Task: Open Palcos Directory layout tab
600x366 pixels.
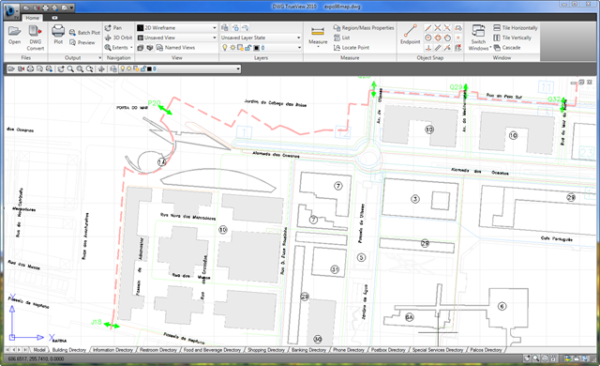Action: tap(486, 350)
